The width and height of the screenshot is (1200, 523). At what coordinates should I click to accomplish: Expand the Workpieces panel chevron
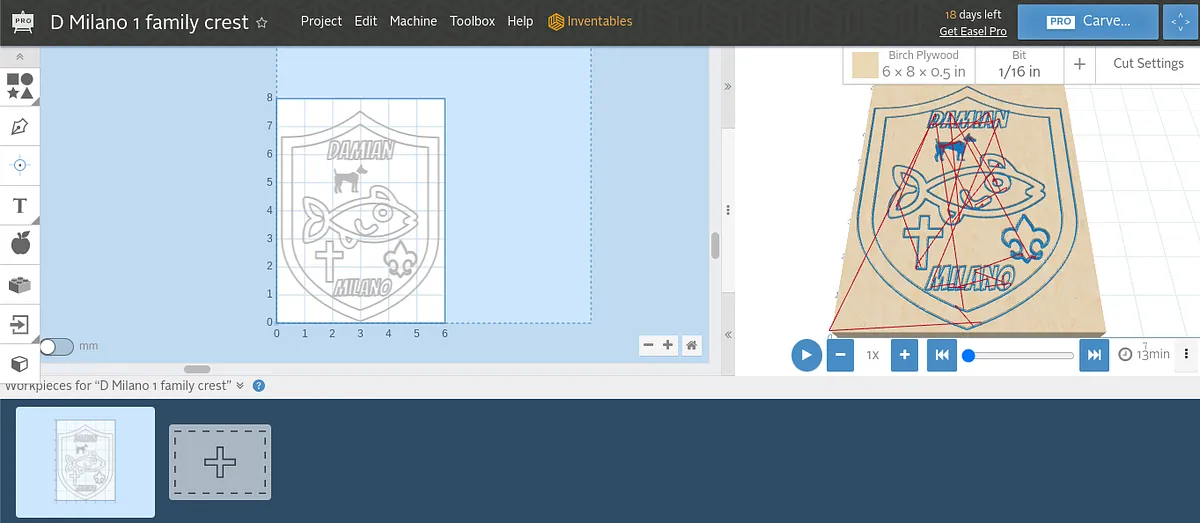coord(240,386)
